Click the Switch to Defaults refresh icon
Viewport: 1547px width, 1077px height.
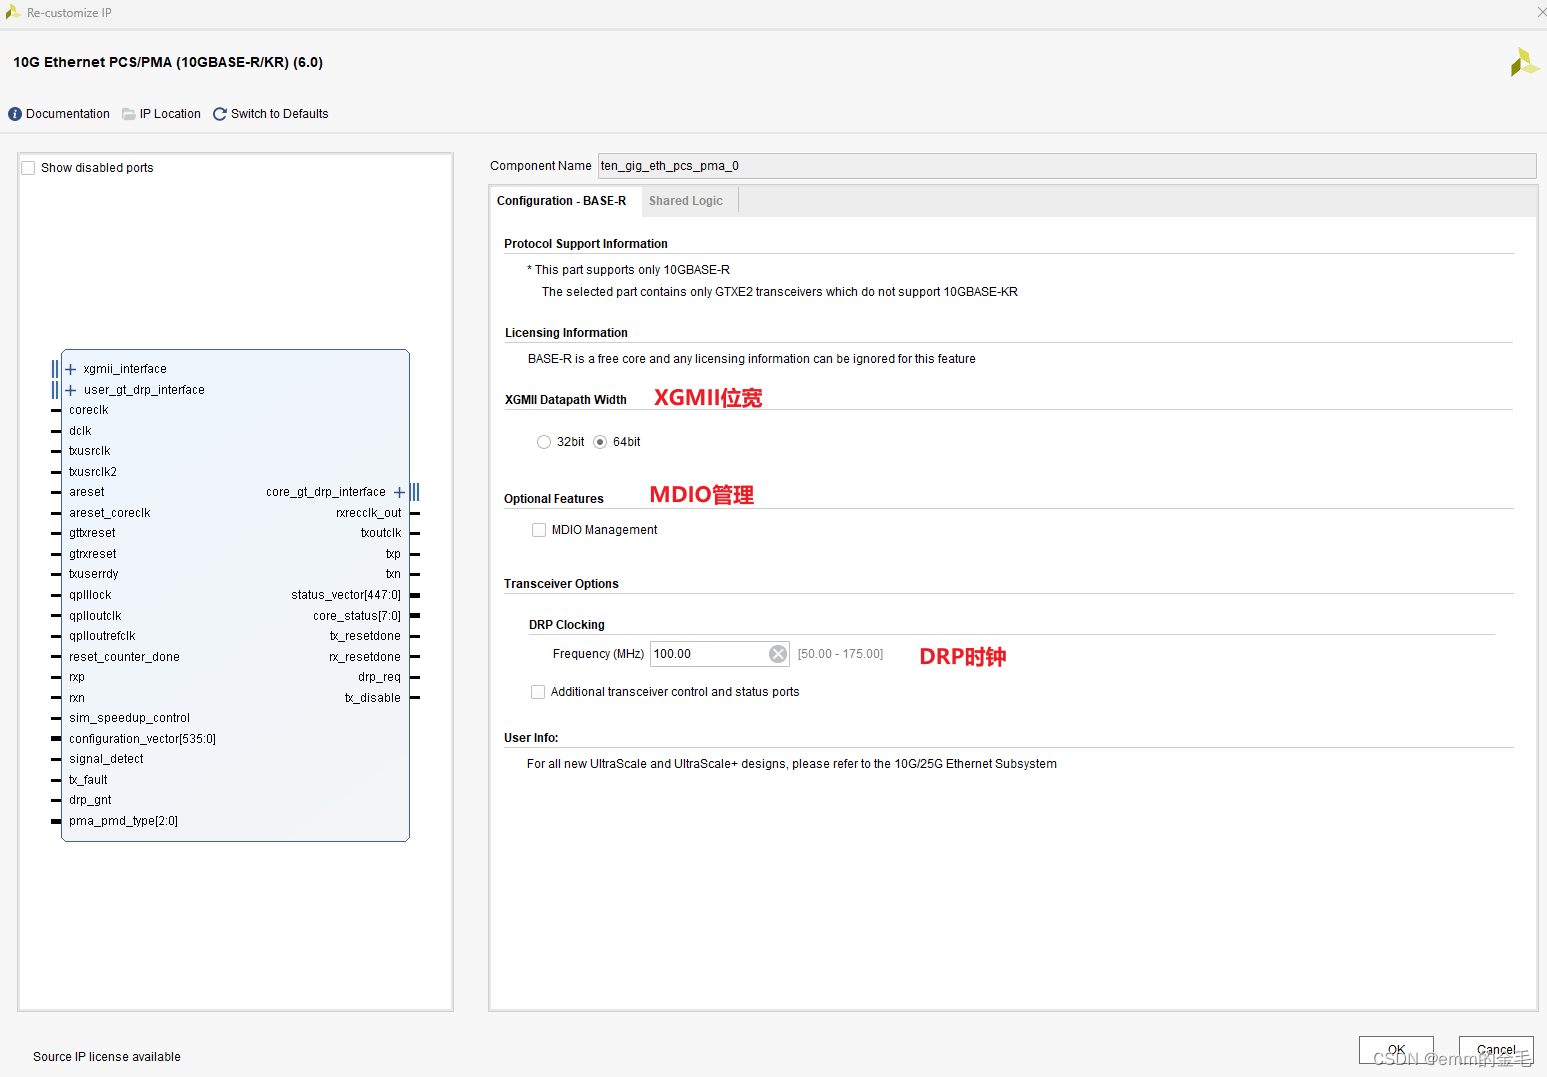point(220,114)
